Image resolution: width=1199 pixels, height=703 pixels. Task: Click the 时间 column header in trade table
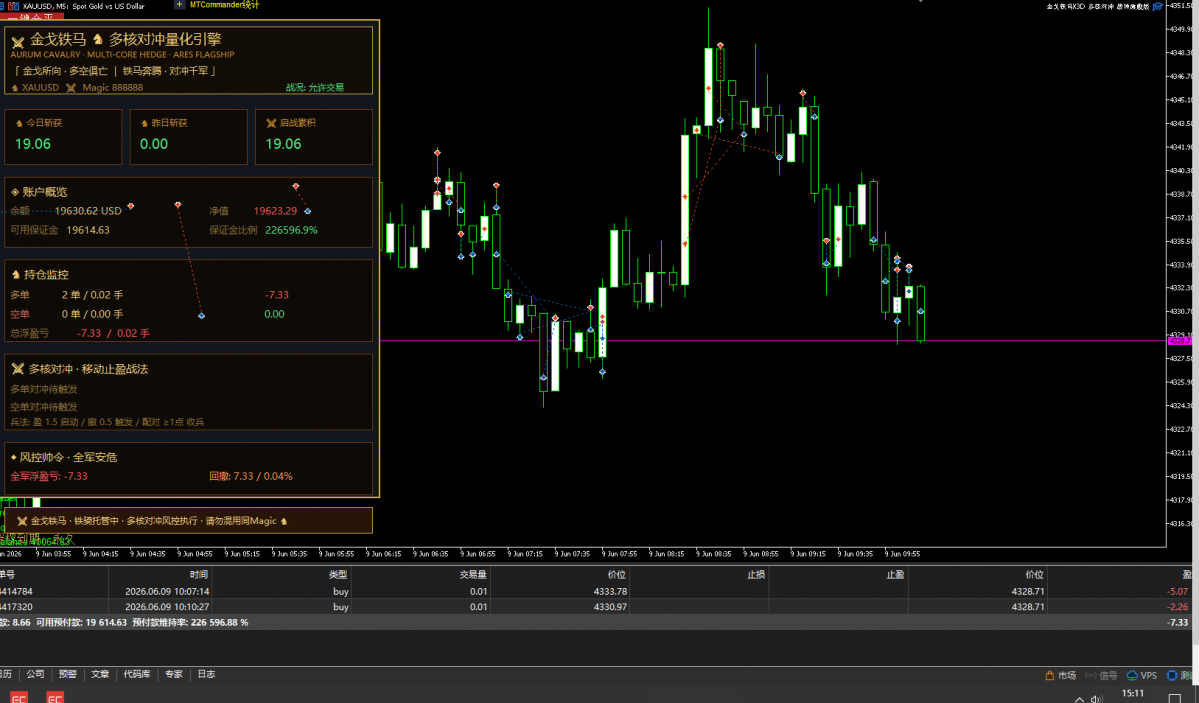pos(199,574)
